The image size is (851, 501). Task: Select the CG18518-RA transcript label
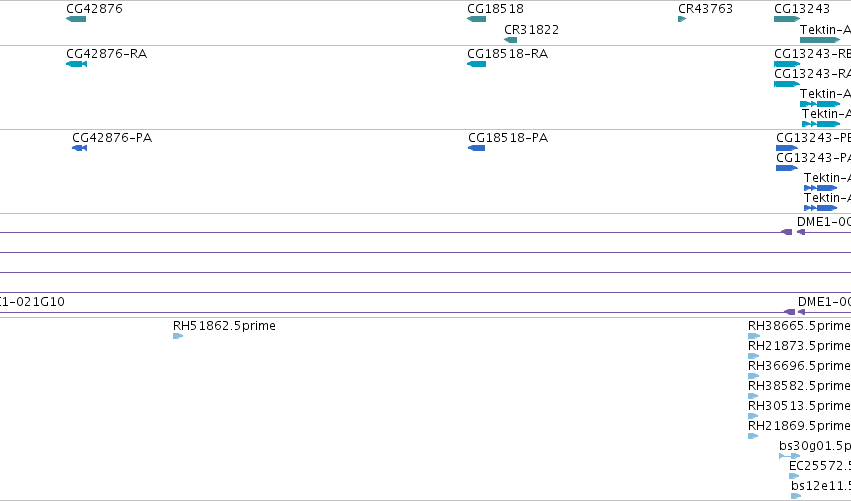click(507, 54)
